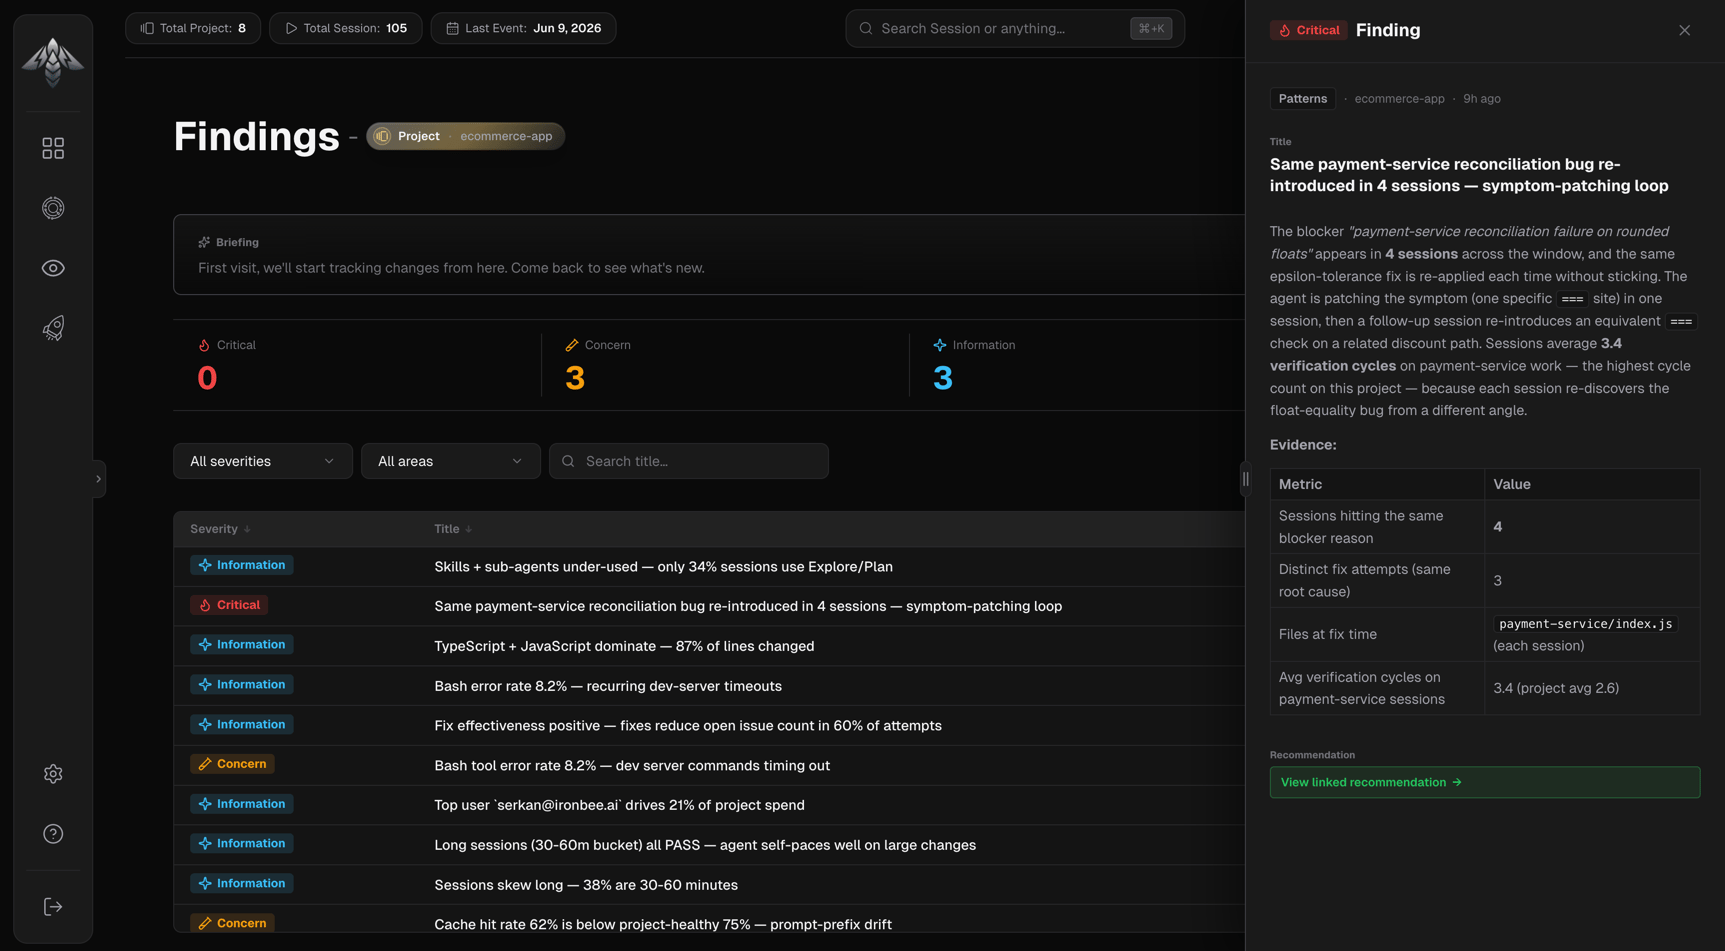Image resolution: width=1725 pixels, height=951 pixels.
Task: Click ecommerce-app label in detail panel
Action: 1399,99
